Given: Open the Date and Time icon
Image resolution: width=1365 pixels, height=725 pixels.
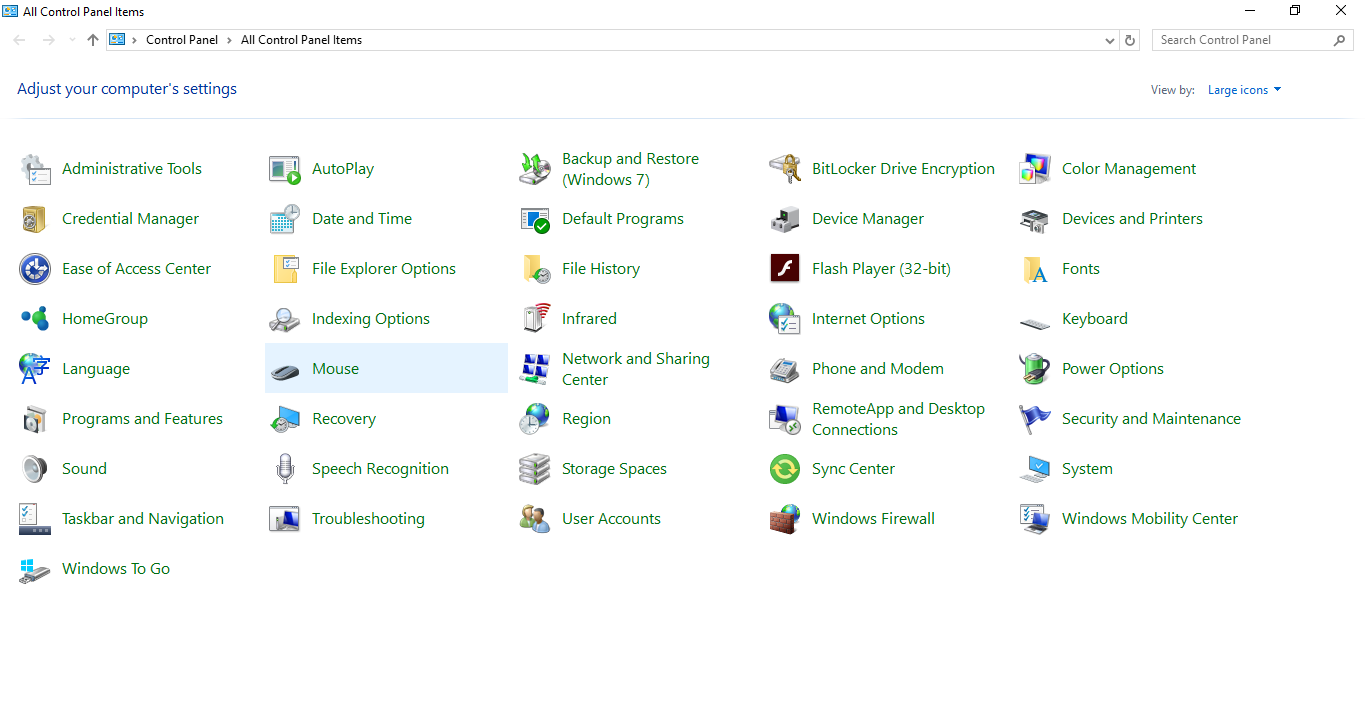Looking at the screenshot, I should pos(285,219).
